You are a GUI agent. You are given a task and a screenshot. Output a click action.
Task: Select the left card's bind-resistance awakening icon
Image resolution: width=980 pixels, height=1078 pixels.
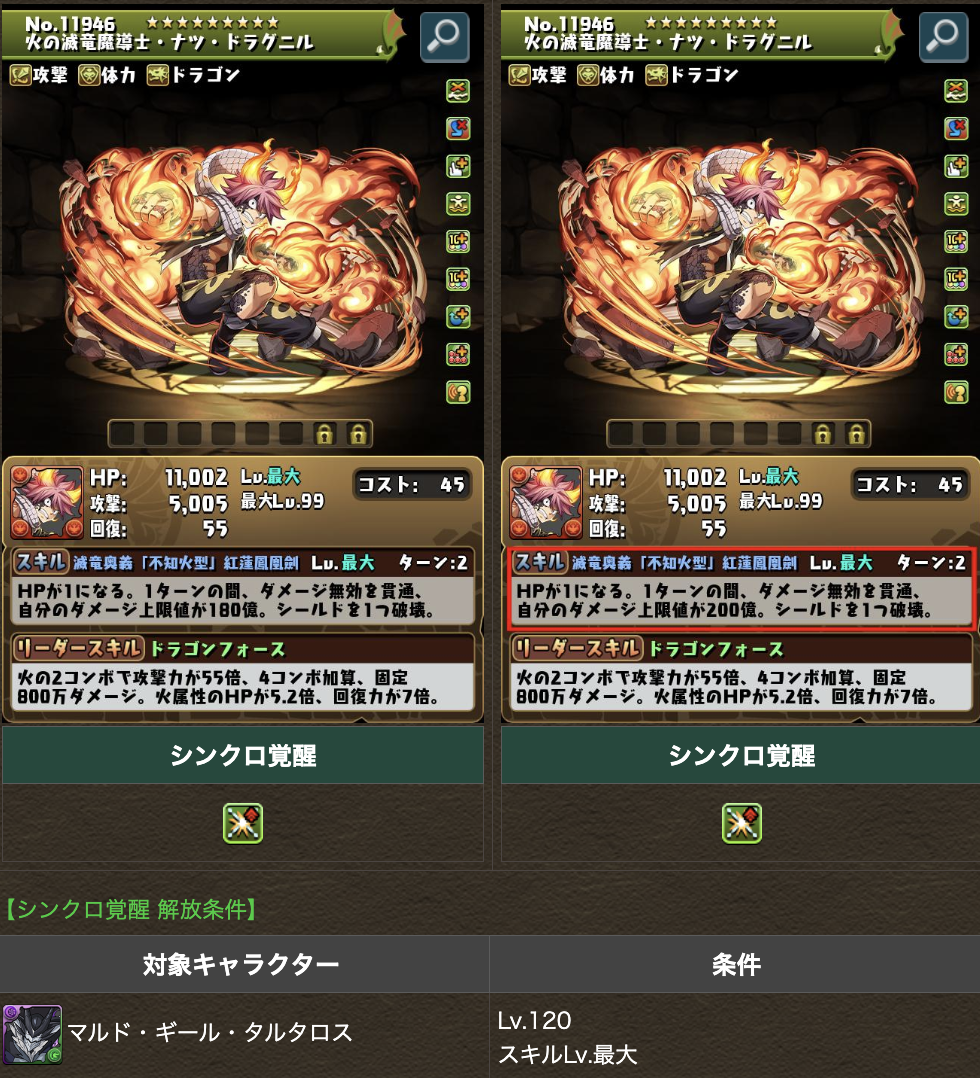pos(458,91)
